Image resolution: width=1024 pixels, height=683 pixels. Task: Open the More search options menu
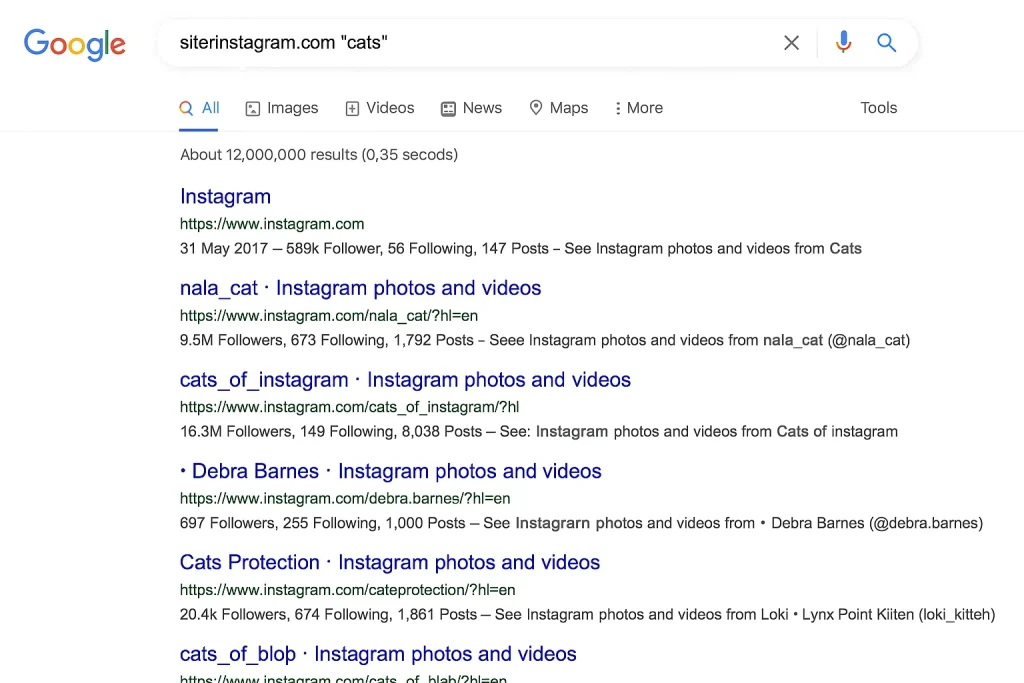click(x=638, y=107)
